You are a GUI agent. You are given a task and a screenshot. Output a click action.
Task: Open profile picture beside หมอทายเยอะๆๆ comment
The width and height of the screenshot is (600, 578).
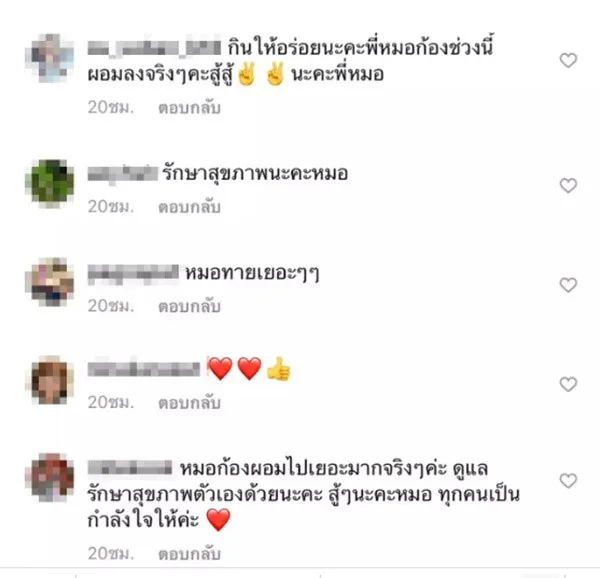tap(50, 282)
